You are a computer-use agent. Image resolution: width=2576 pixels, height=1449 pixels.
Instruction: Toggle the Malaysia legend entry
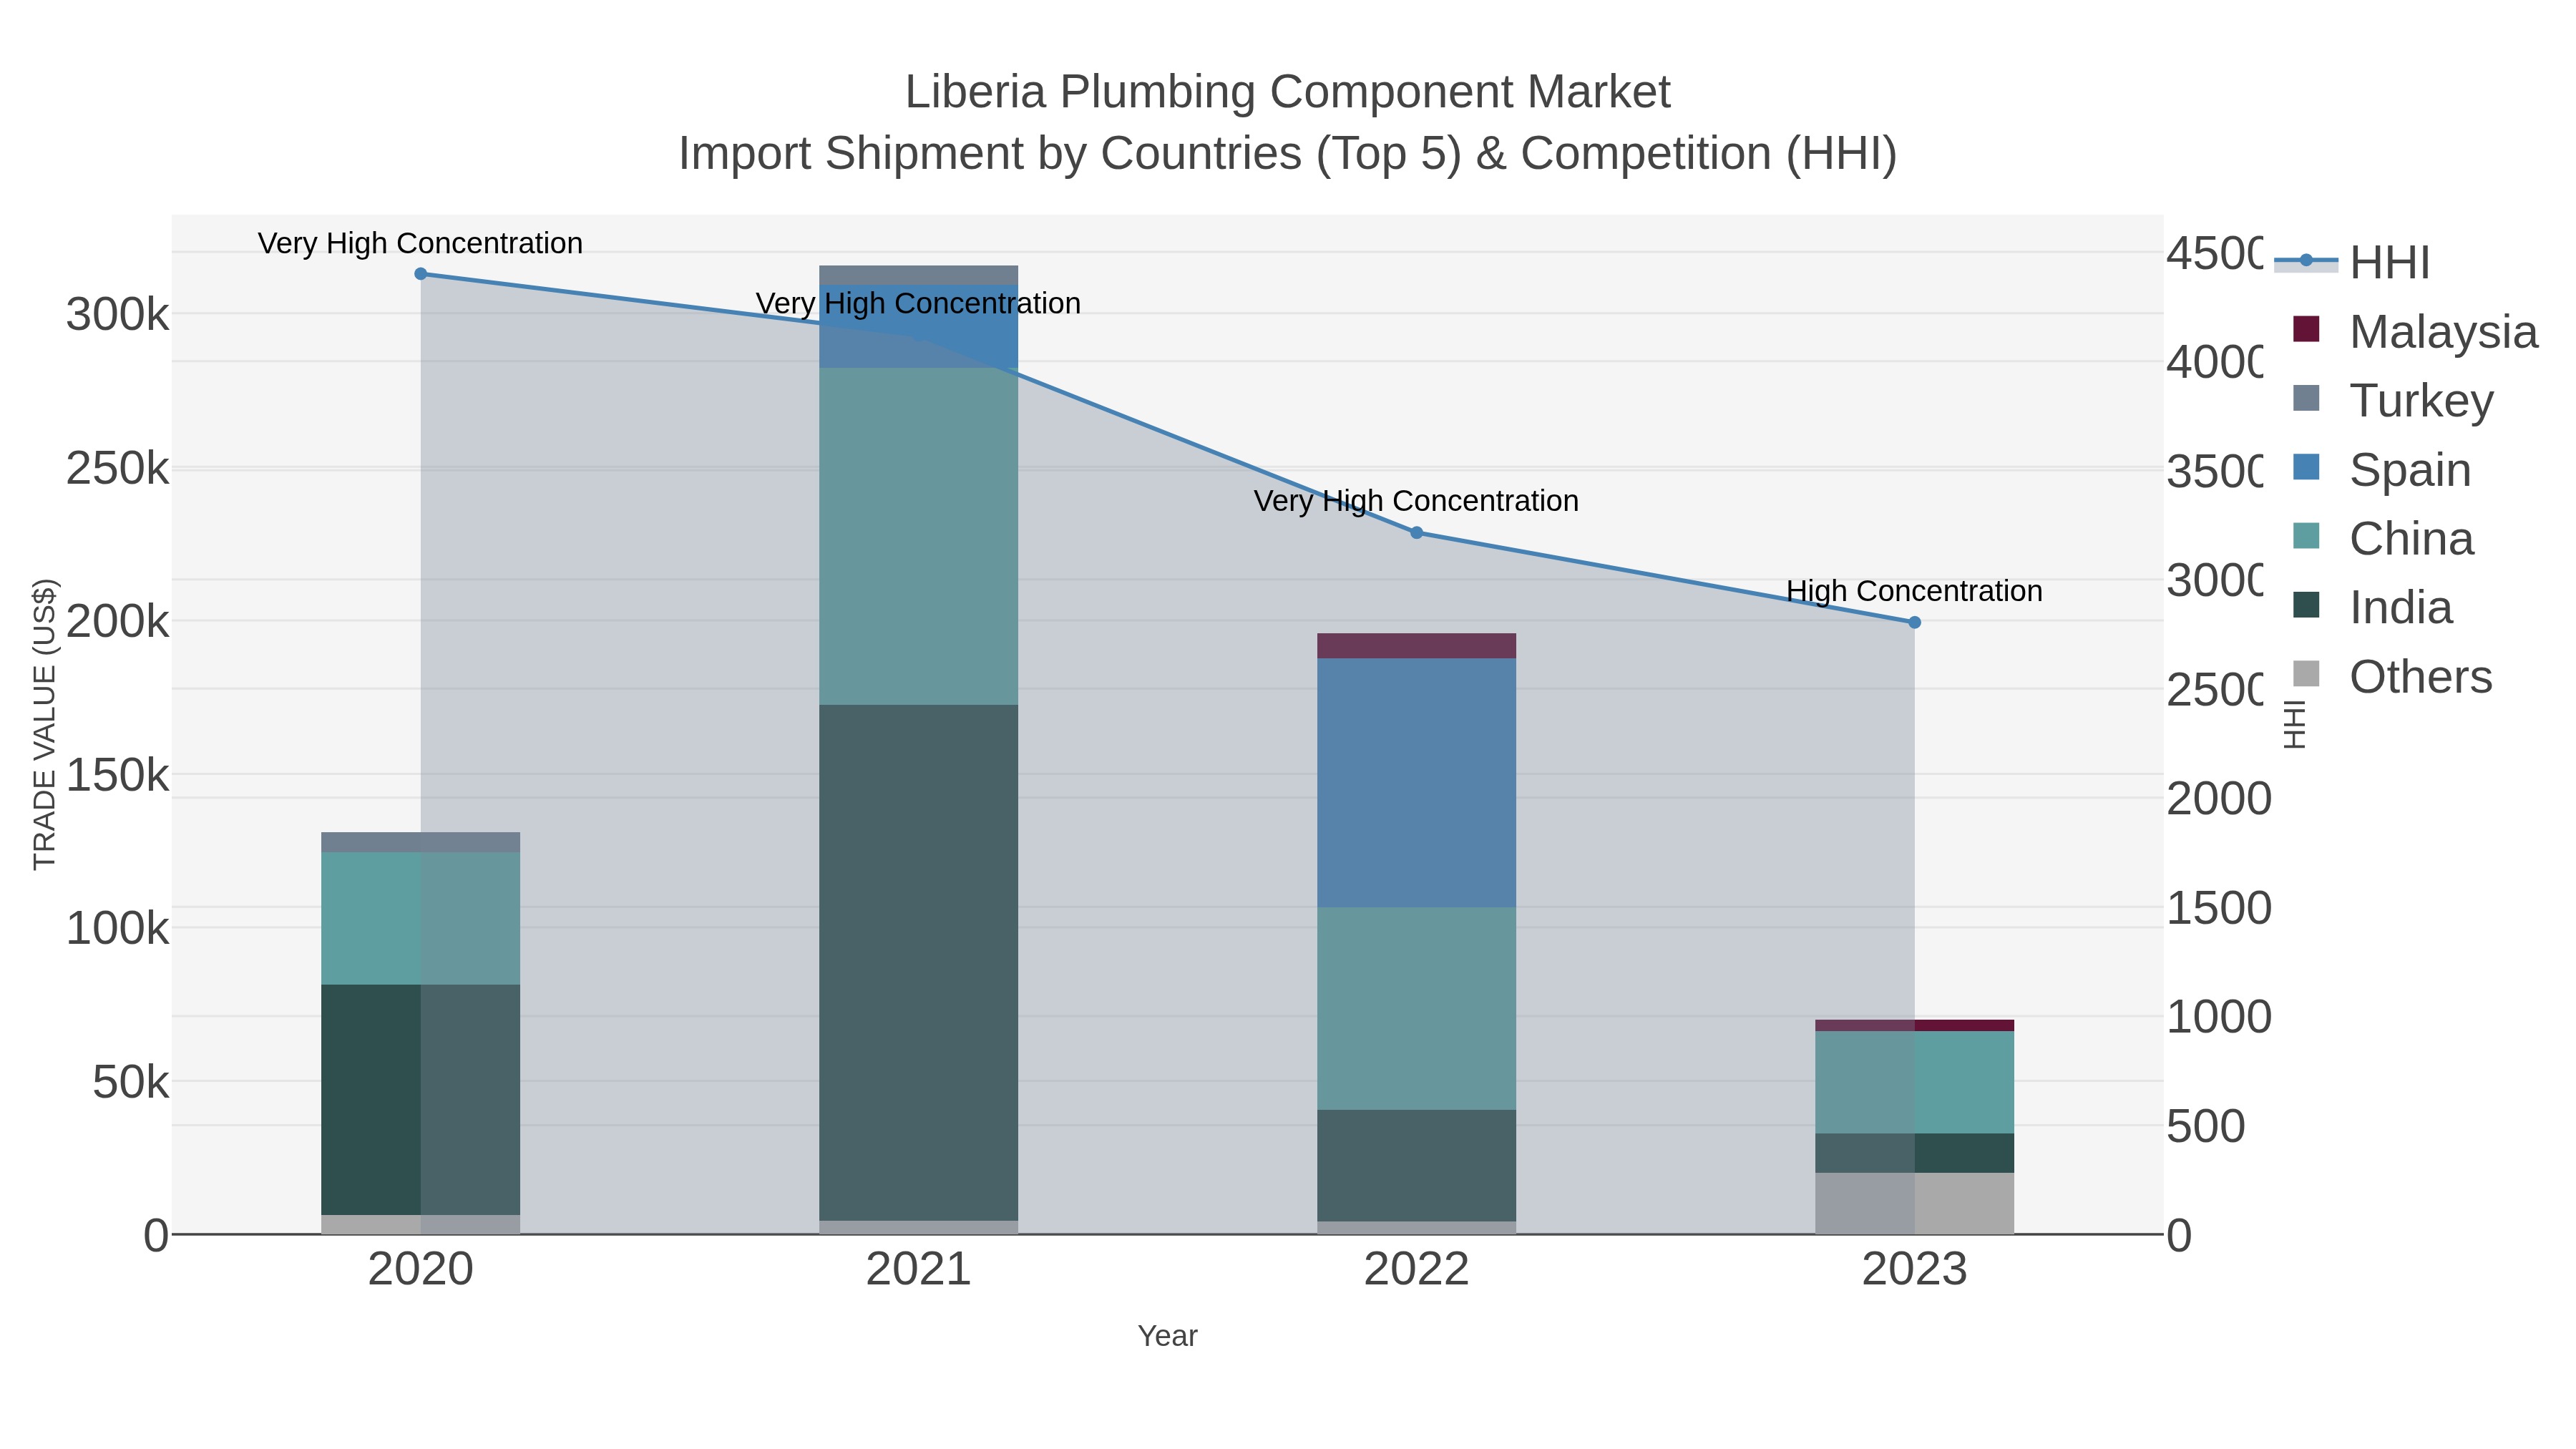pyautogui.click(x=2415, y=331)
